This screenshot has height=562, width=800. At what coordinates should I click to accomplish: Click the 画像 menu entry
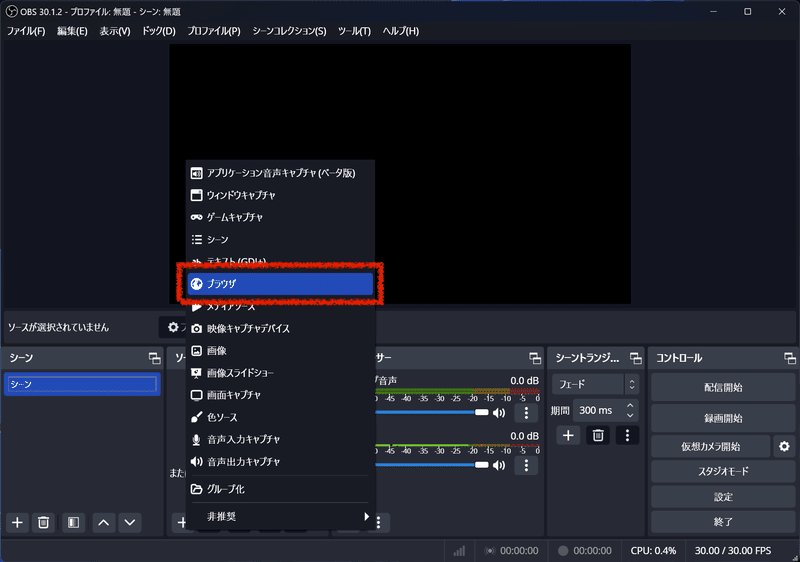click(x=280, y=351)
